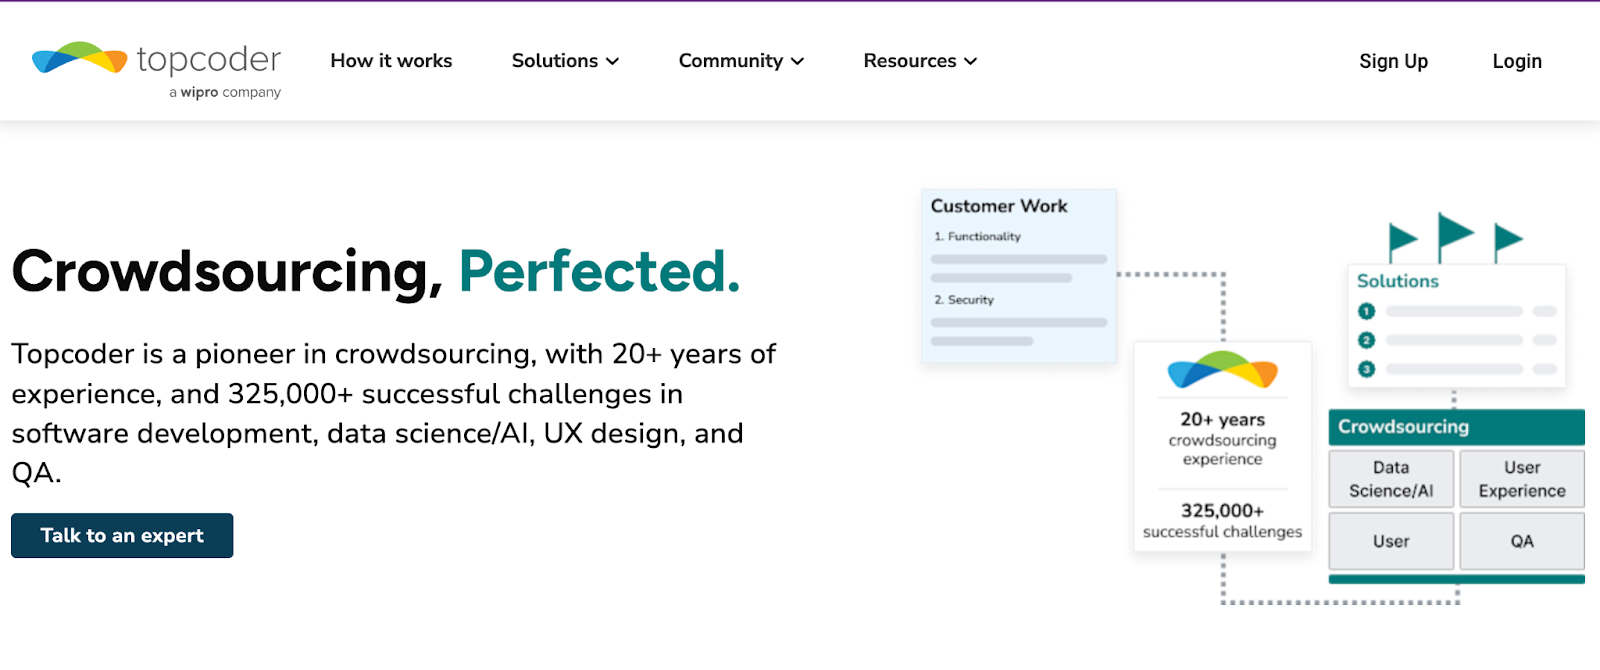Open the Resources dropdown menu

click(920, 61)
